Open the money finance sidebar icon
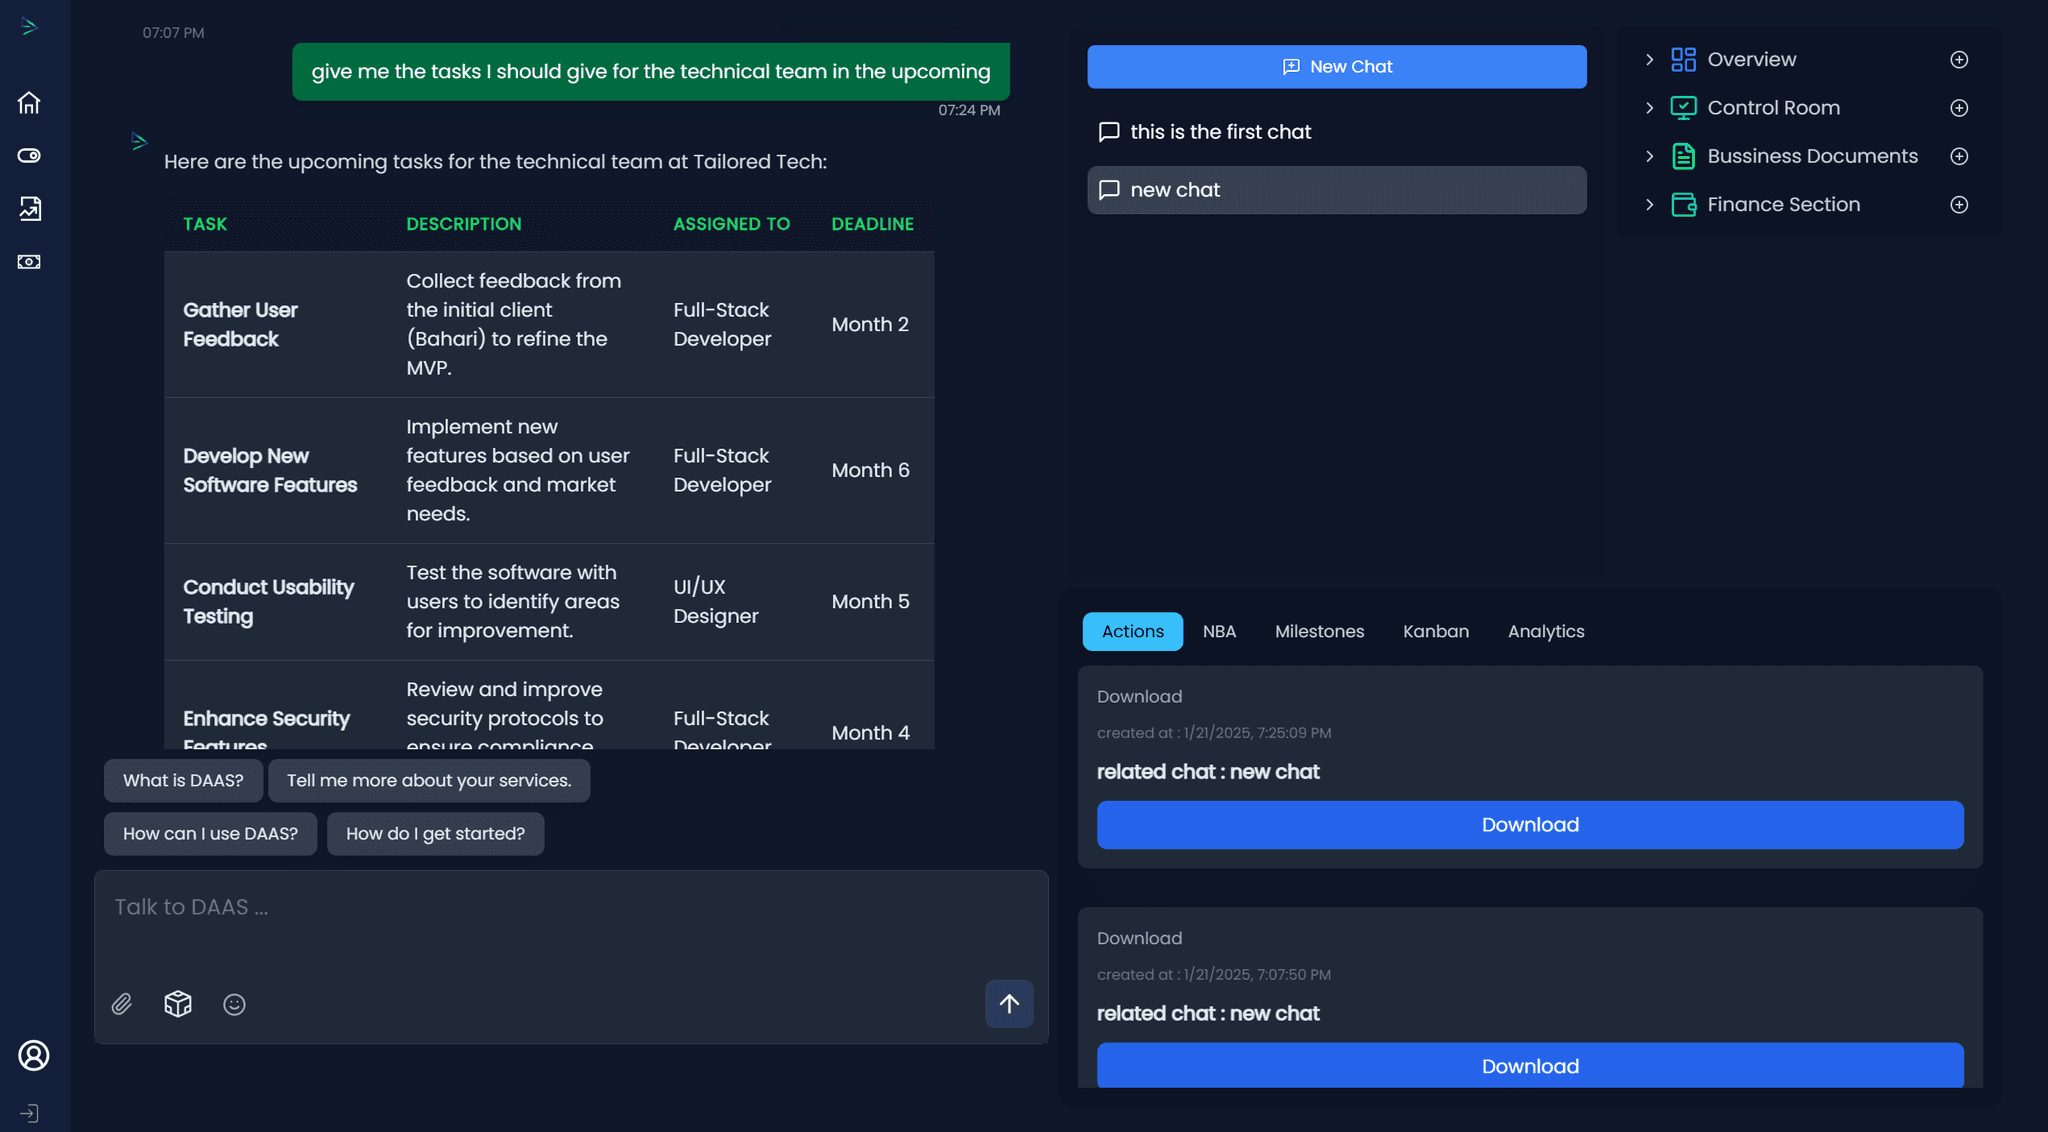Screen dimensions: 2048x1132 tap(29, 261)
